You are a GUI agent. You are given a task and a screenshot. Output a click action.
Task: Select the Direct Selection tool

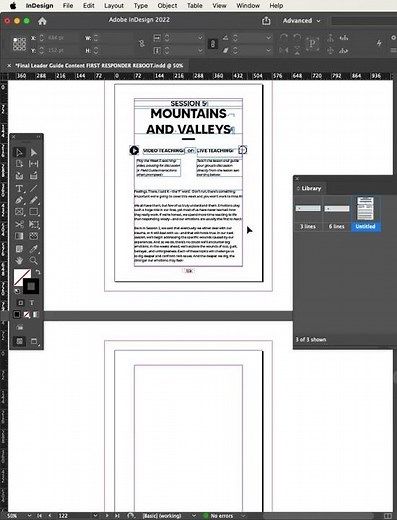pyautogui.click(x=34, y=152)
